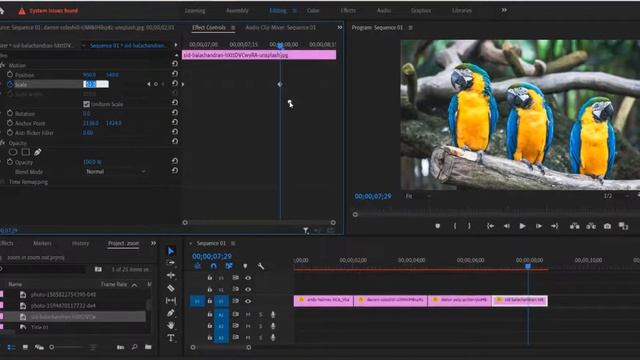Create new bin with folder icon
640x360 pixels.
[x=148, y=347]
